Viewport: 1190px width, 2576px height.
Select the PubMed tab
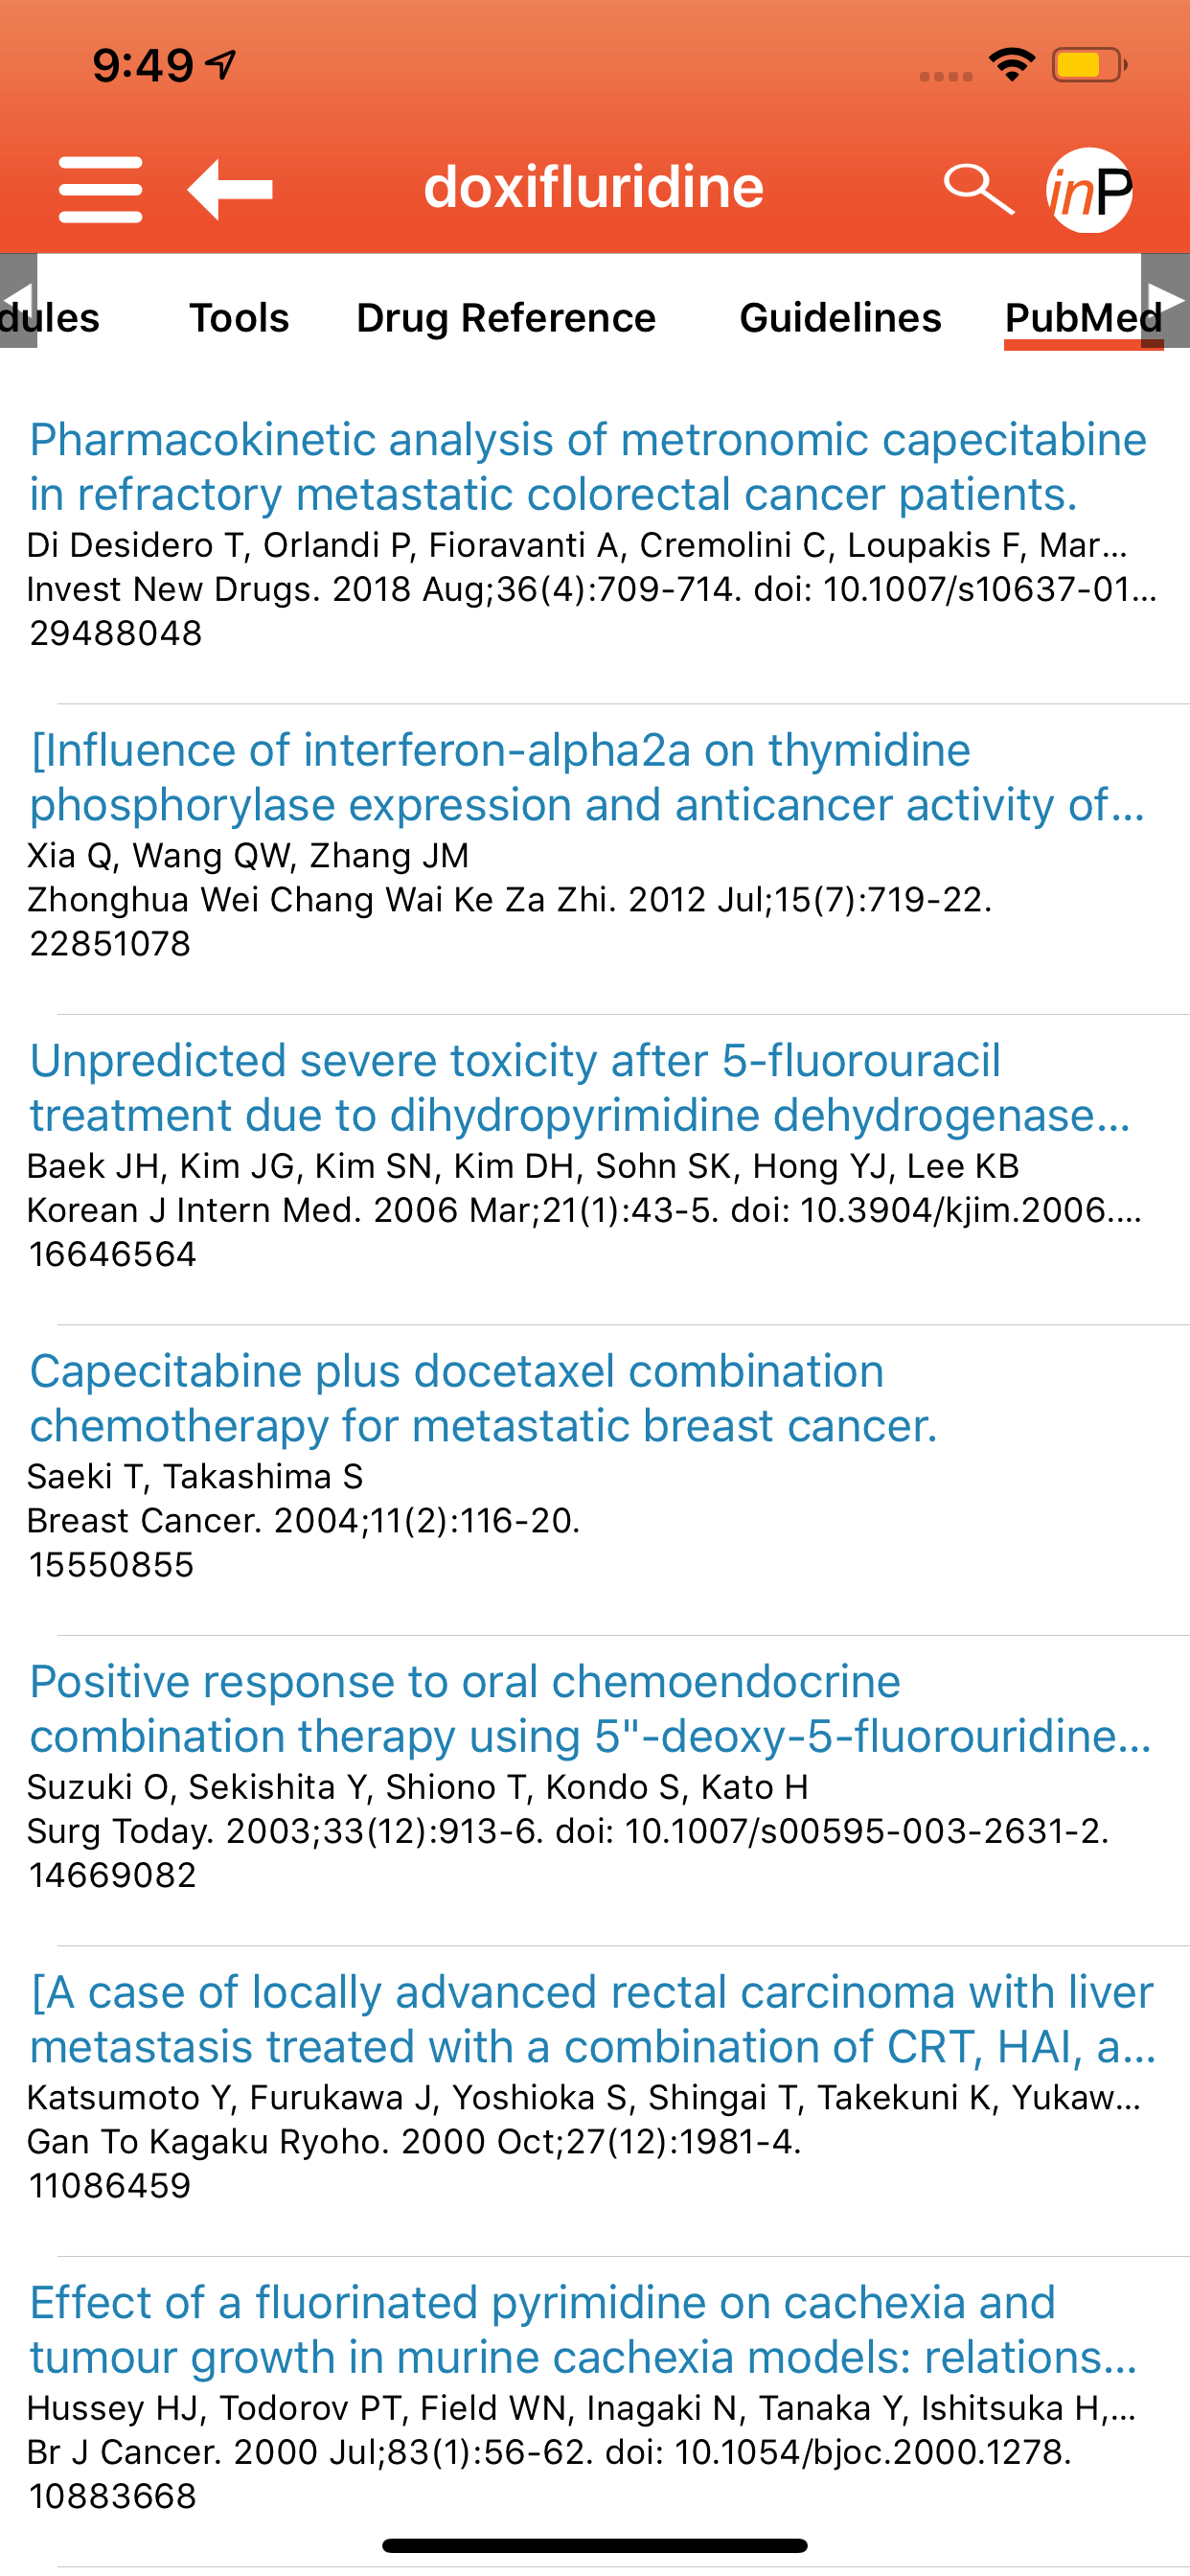pyautogui.click(x=1082, y=318)
